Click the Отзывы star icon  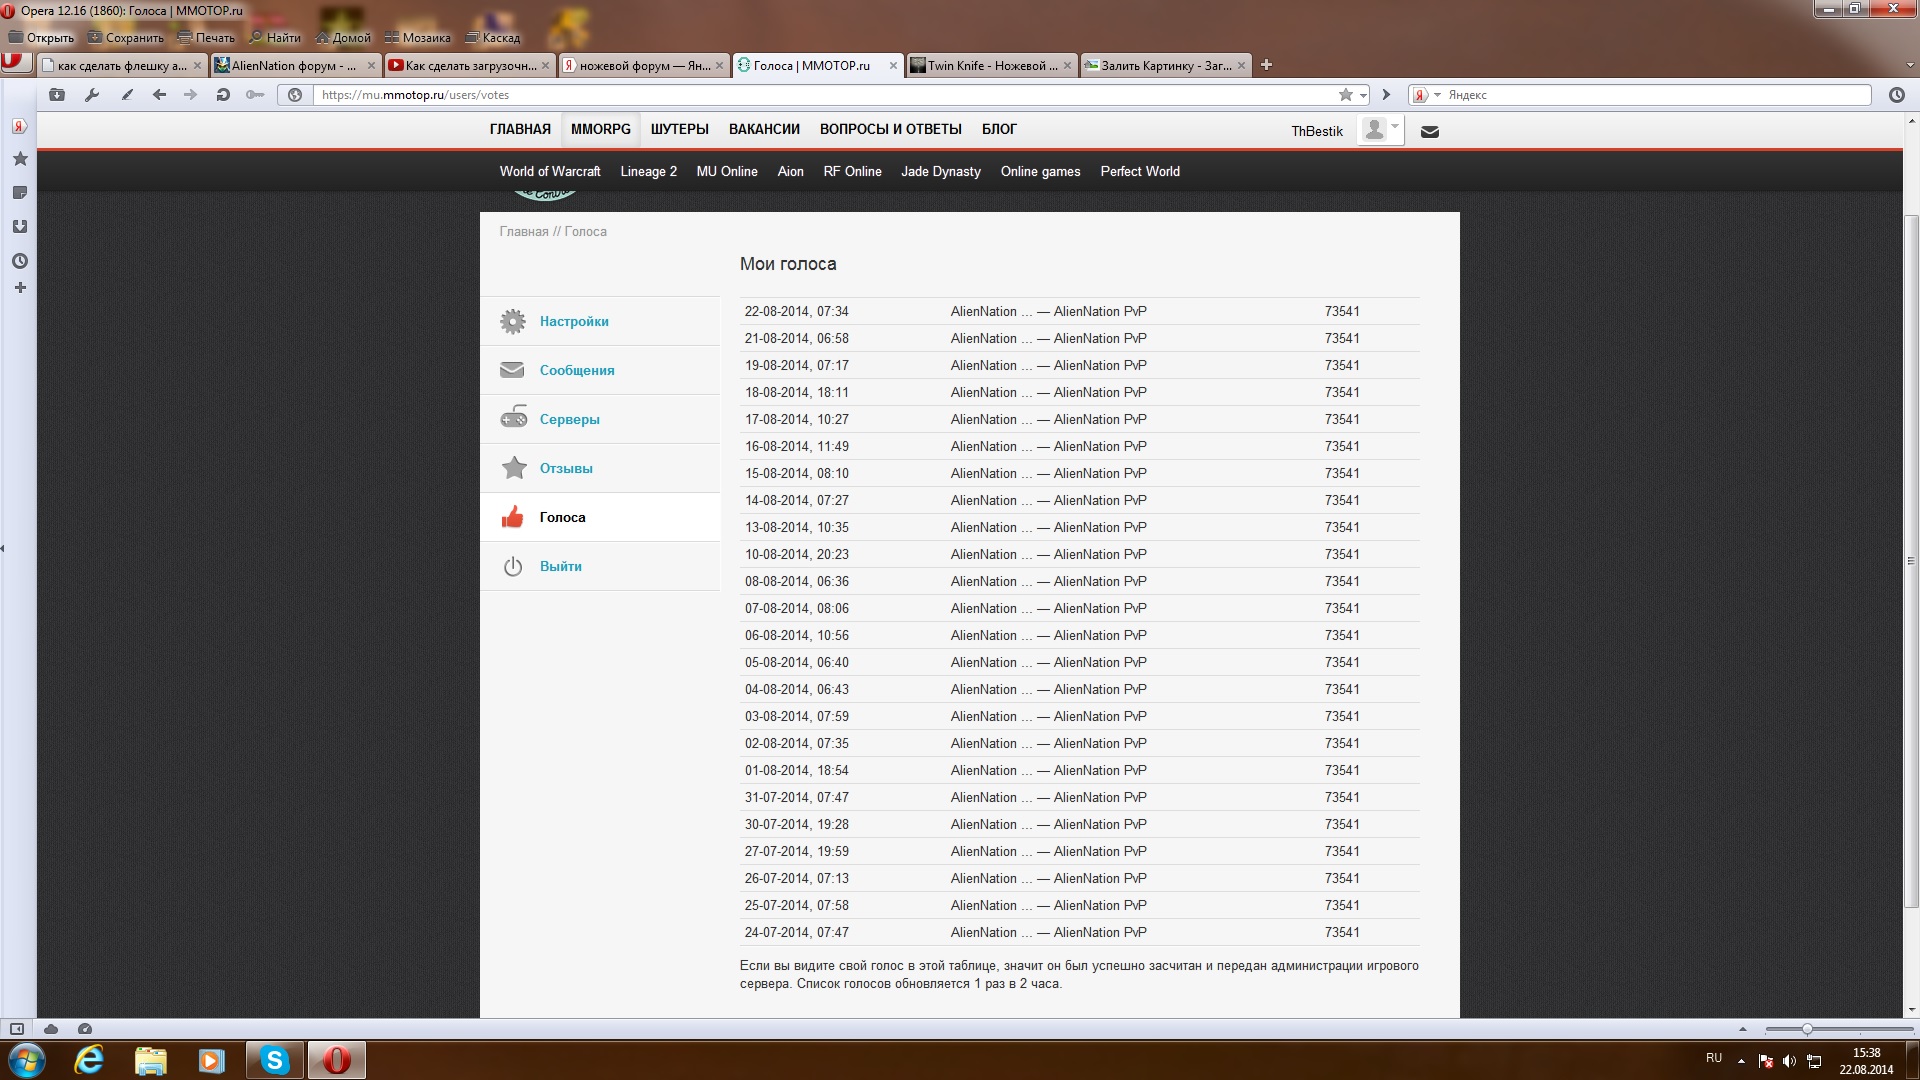pos(514,467)
